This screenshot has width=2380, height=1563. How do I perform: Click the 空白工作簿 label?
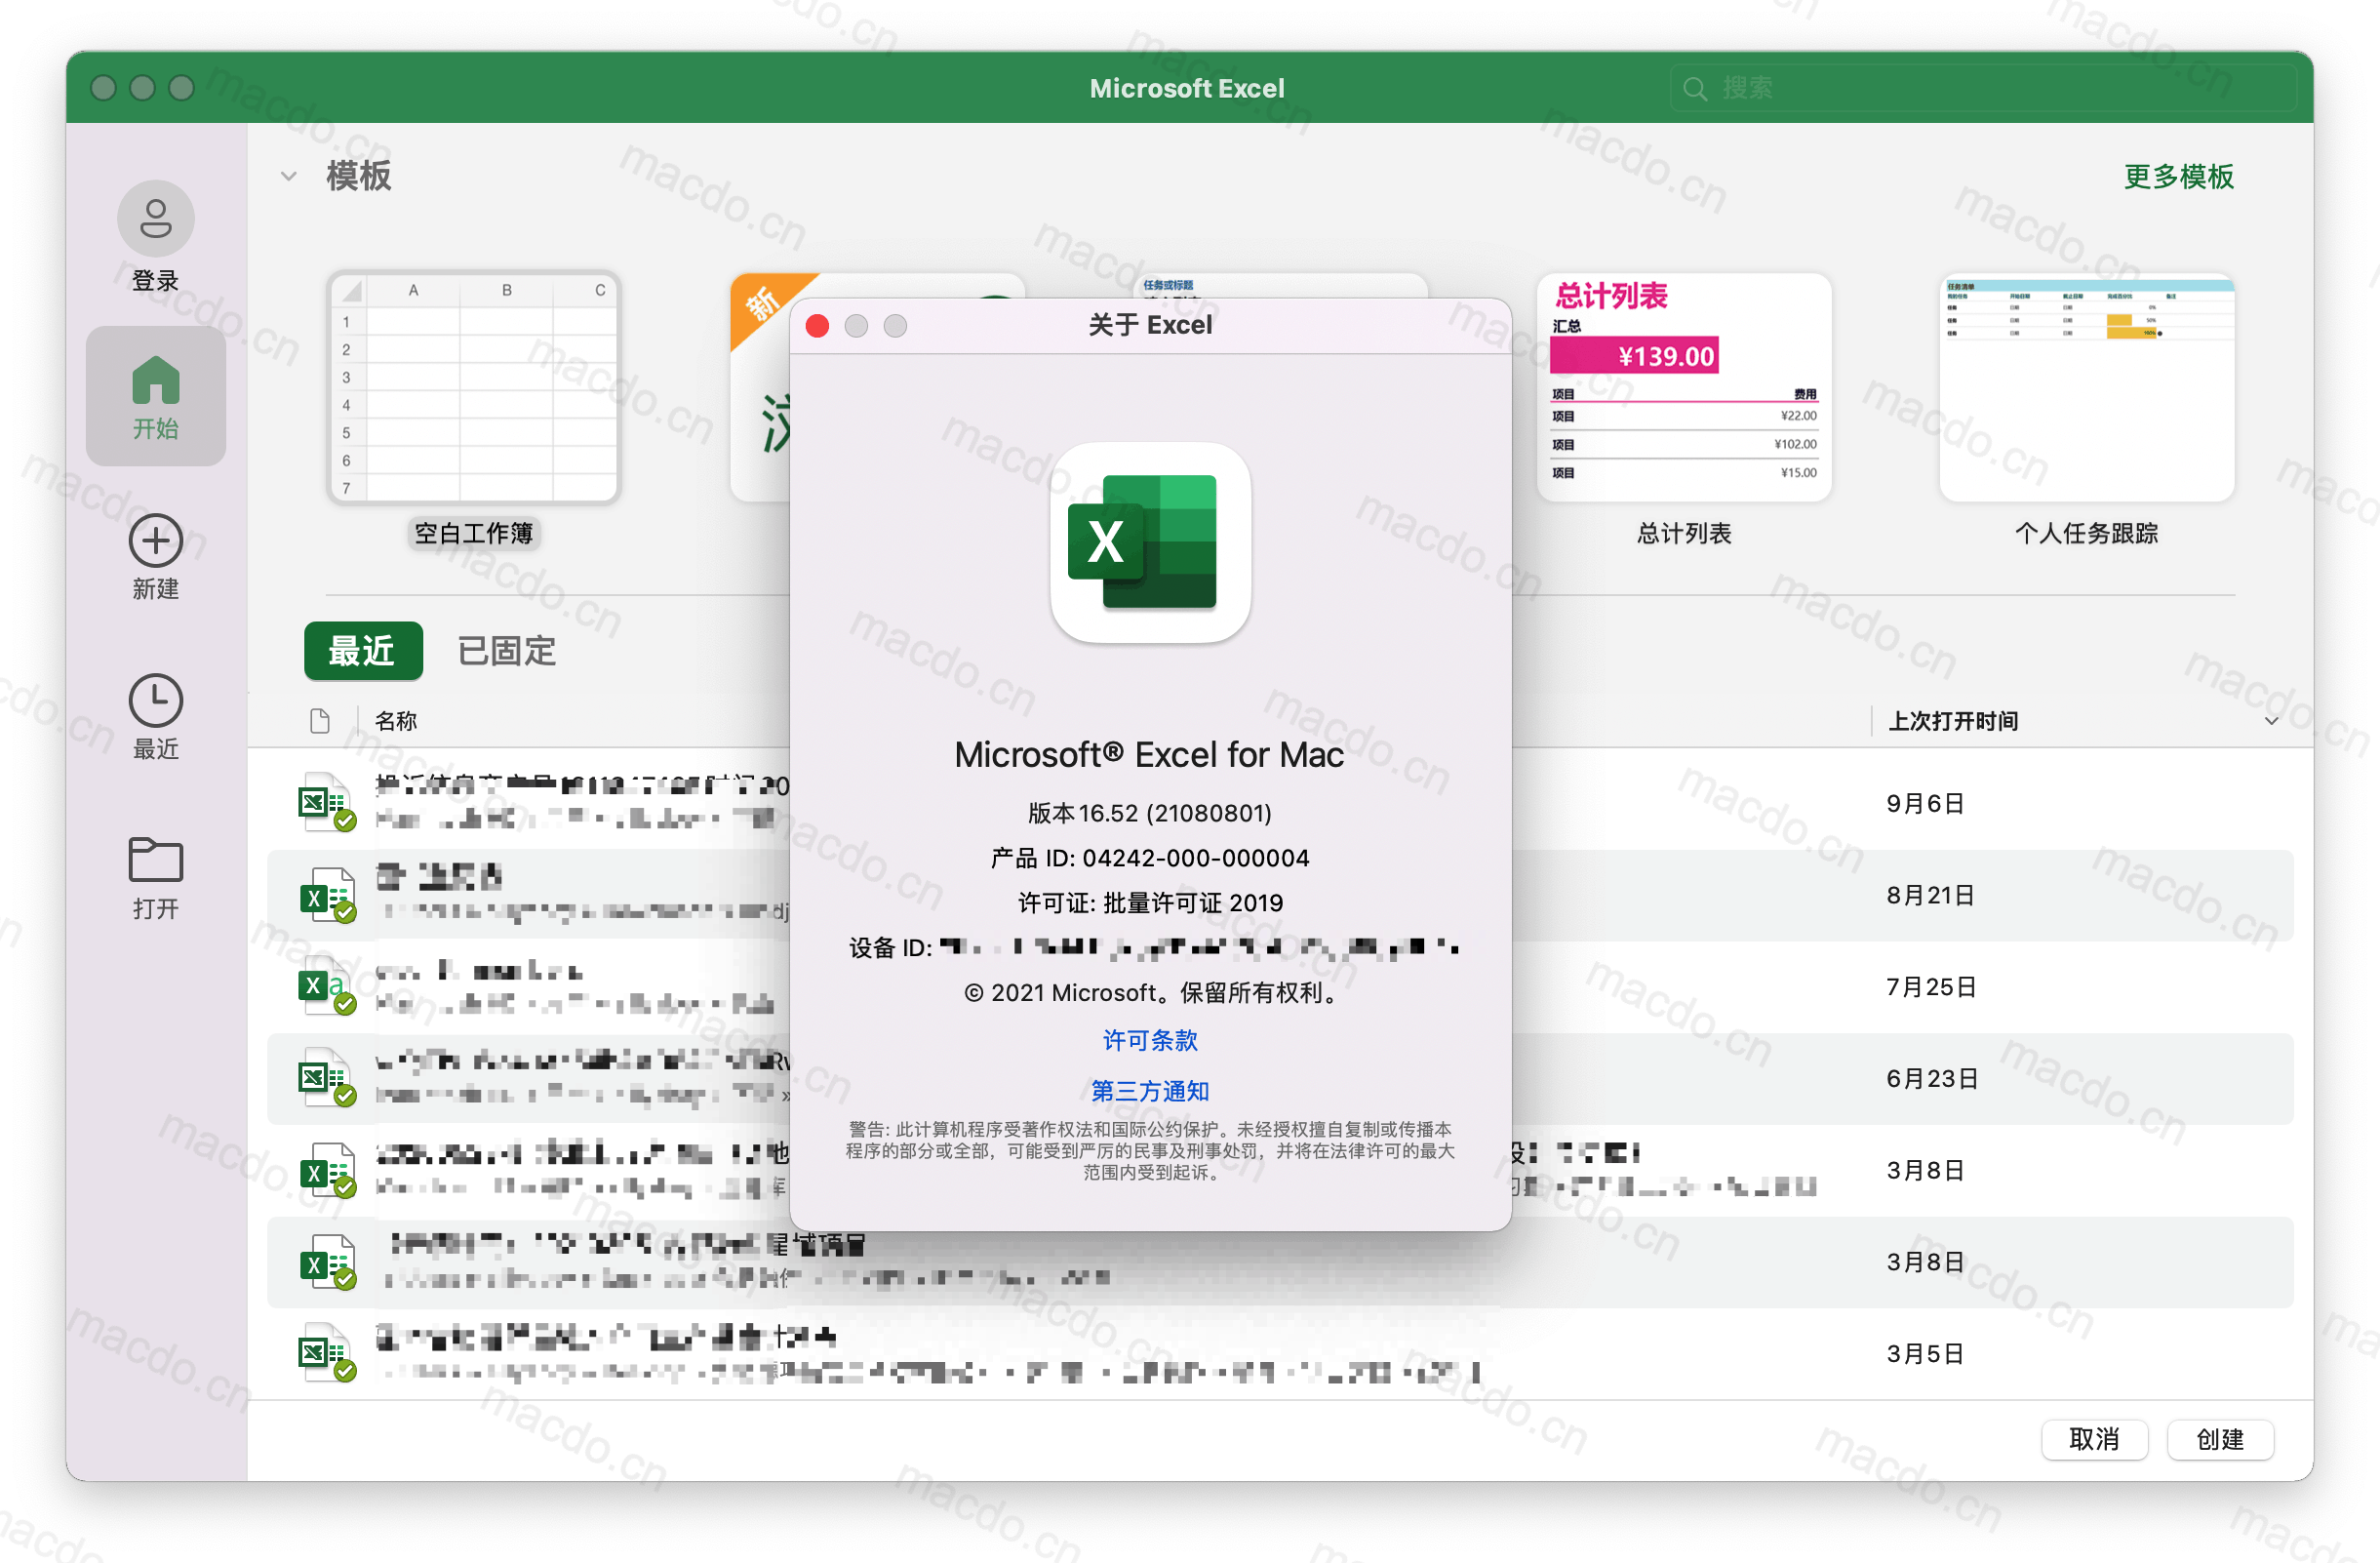(x=473, y=533)
